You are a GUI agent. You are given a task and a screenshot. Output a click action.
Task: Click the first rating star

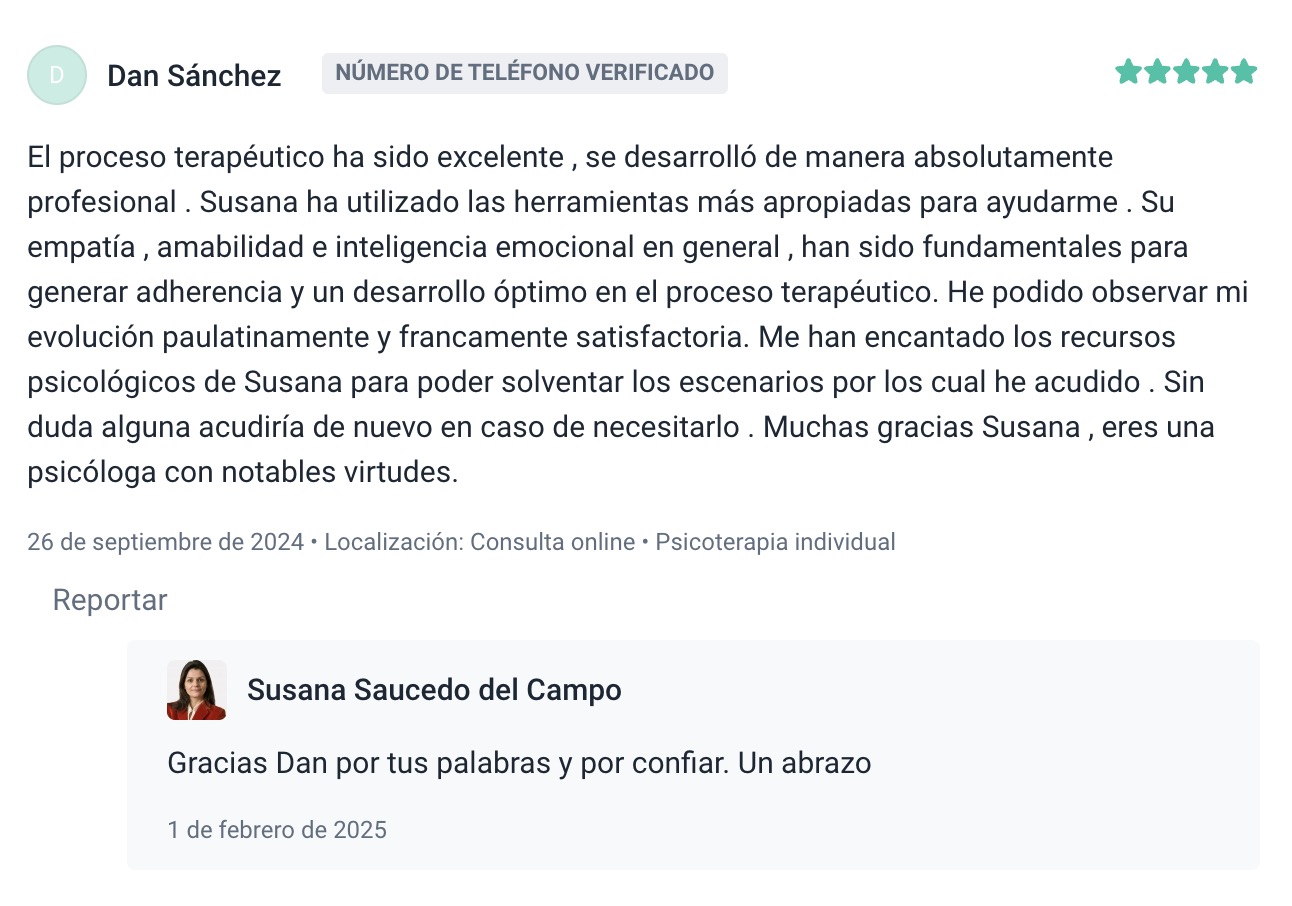[x=1128, y=72]
